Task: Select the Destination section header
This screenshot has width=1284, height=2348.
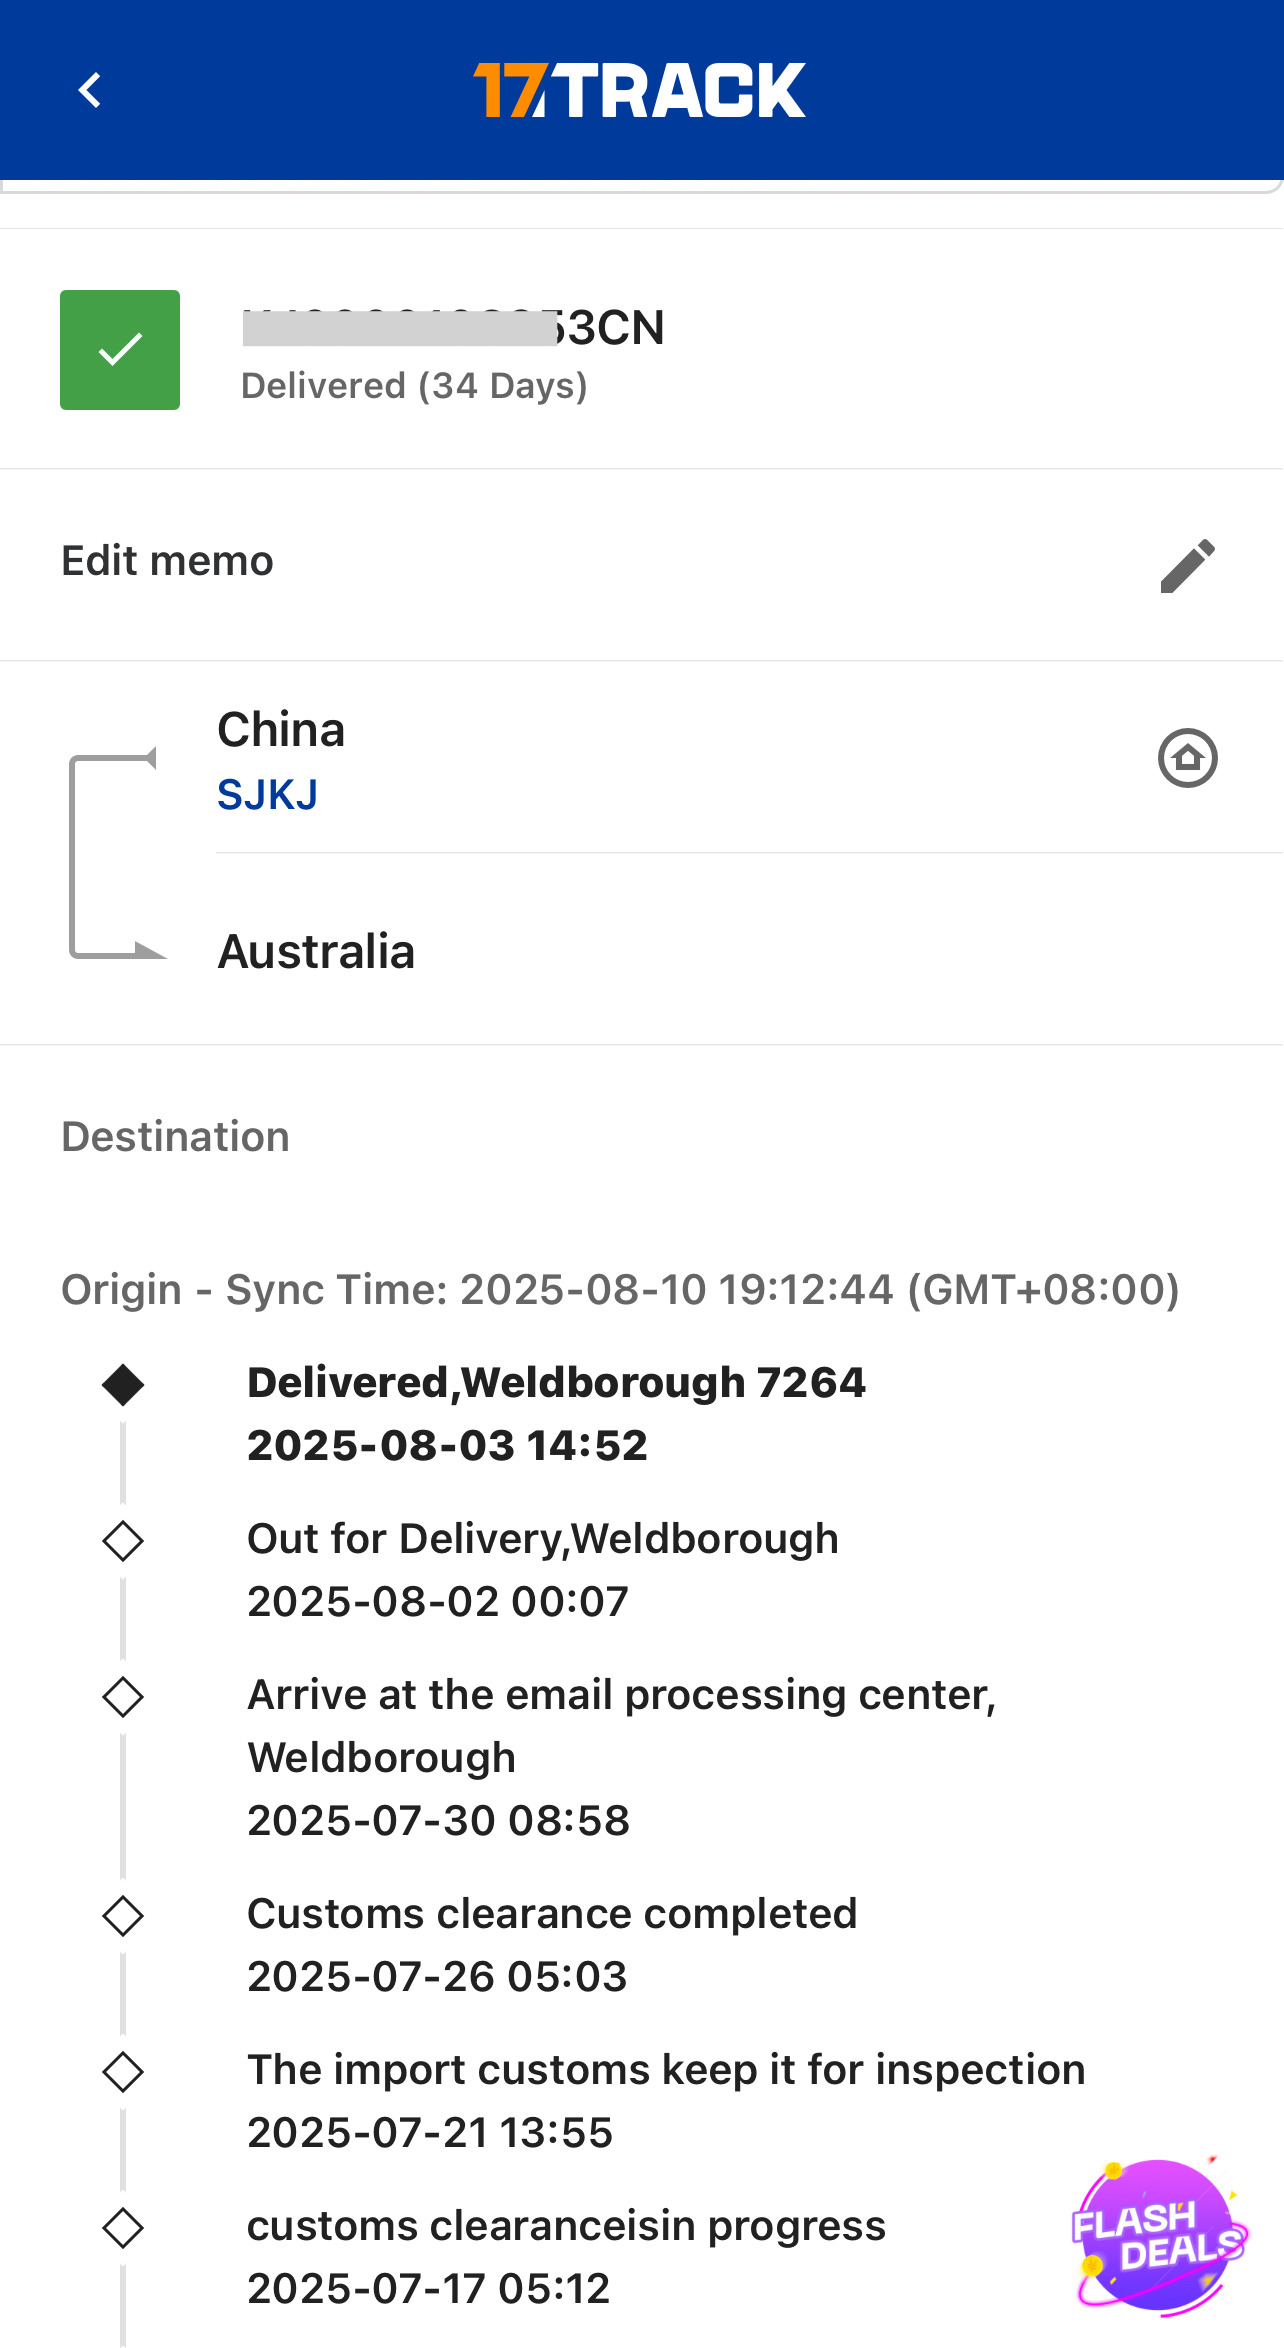Action: point(176,1137)
